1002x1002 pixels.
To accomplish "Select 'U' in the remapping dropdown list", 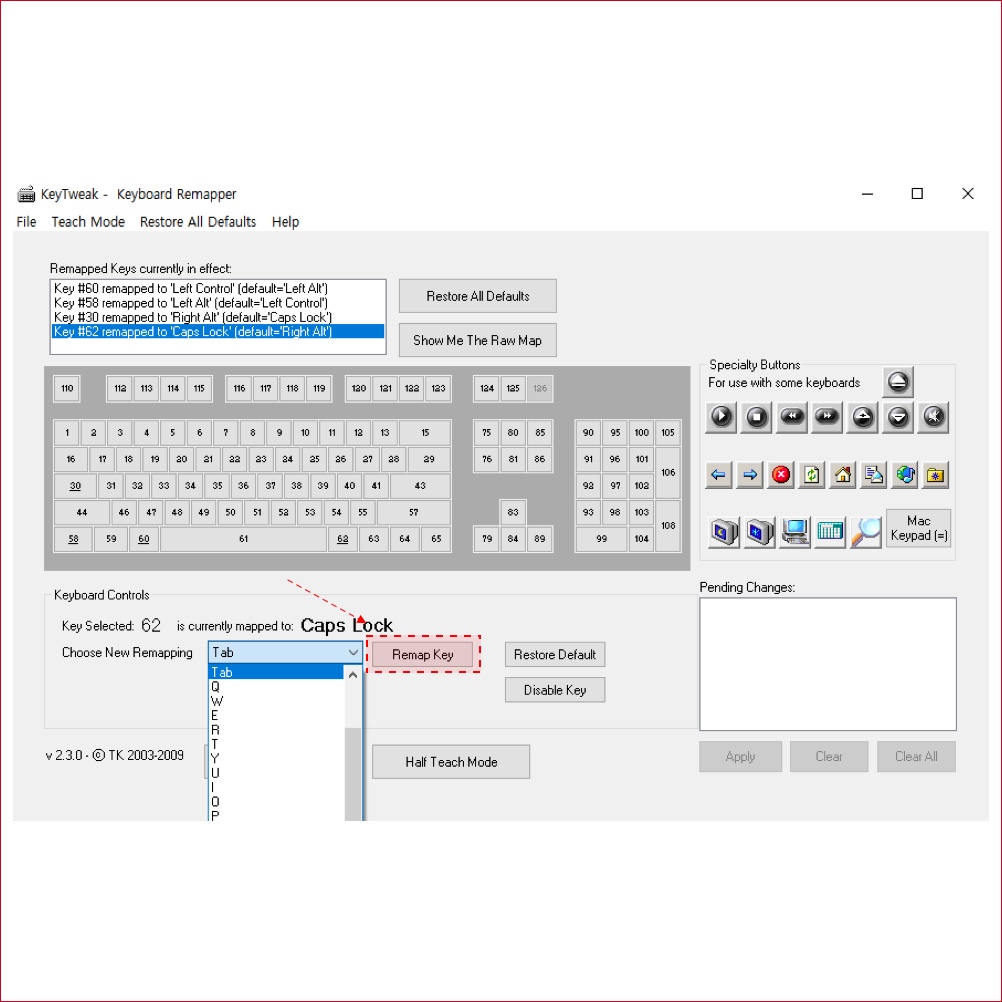I will (x=277, y=773).
